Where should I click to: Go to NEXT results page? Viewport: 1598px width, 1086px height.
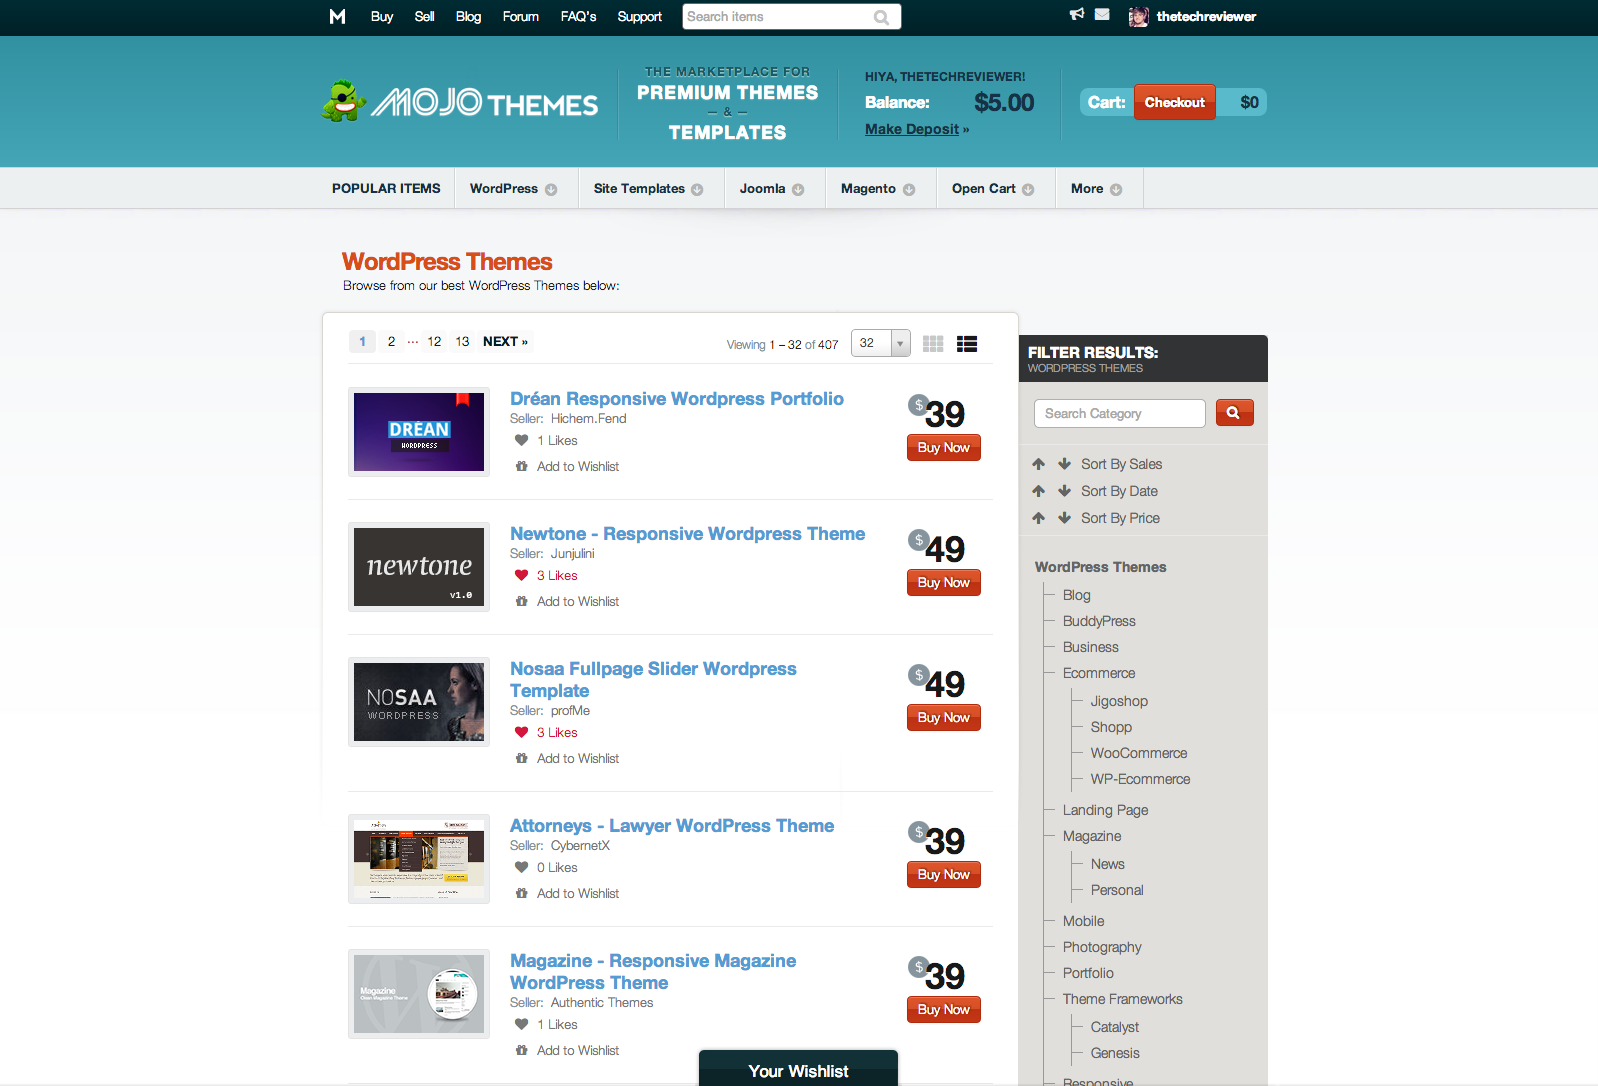(x=505, y=341)
